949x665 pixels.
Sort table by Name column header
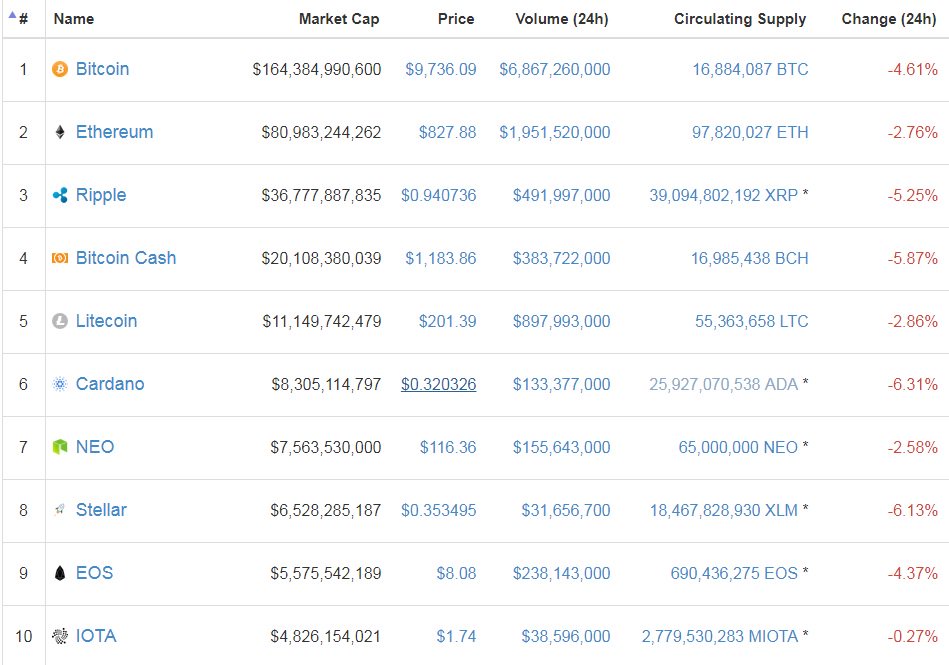click(x=74, y=19)
